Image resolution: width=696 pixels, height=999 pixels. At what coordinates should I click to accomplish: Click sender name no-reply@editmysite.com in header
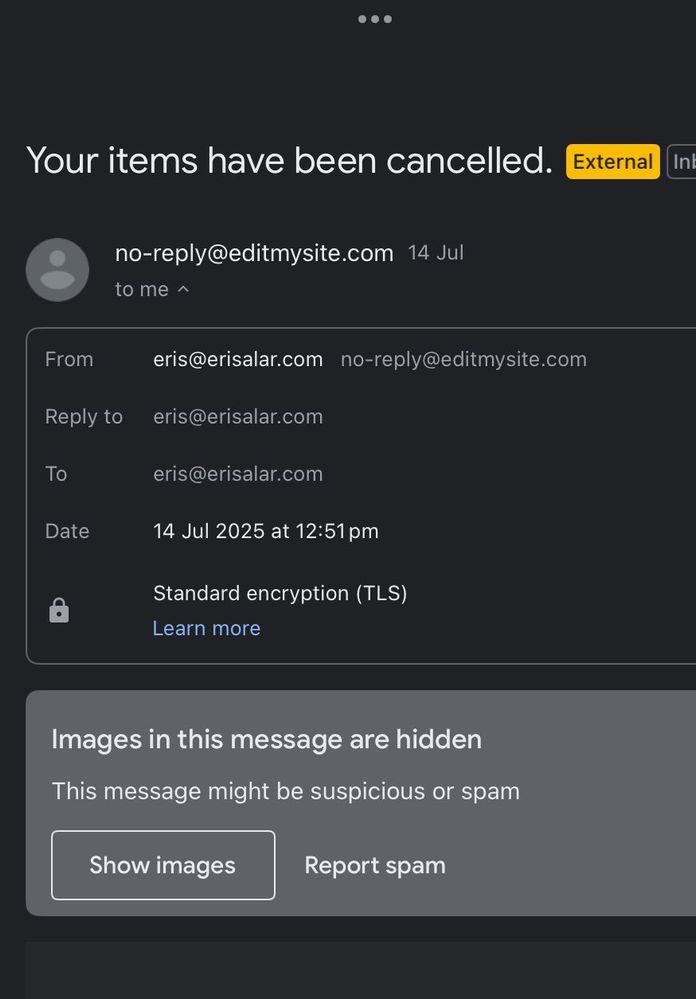[254, 253]
